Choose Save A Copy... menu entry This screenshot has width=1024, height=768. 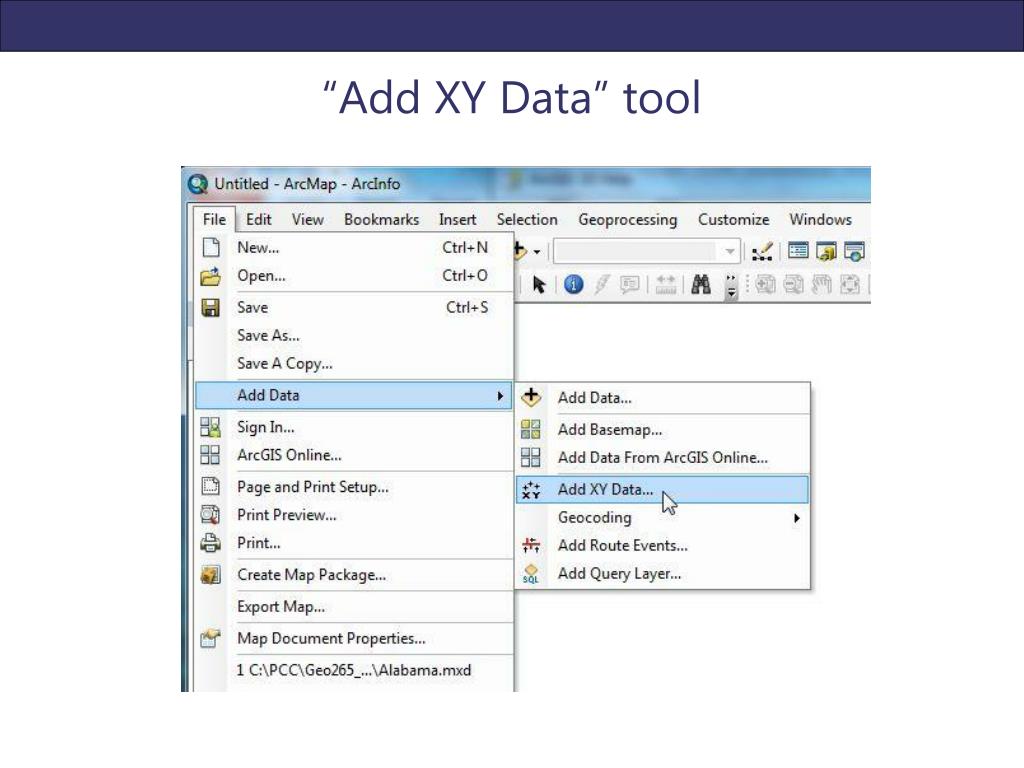tap(353, 363)
